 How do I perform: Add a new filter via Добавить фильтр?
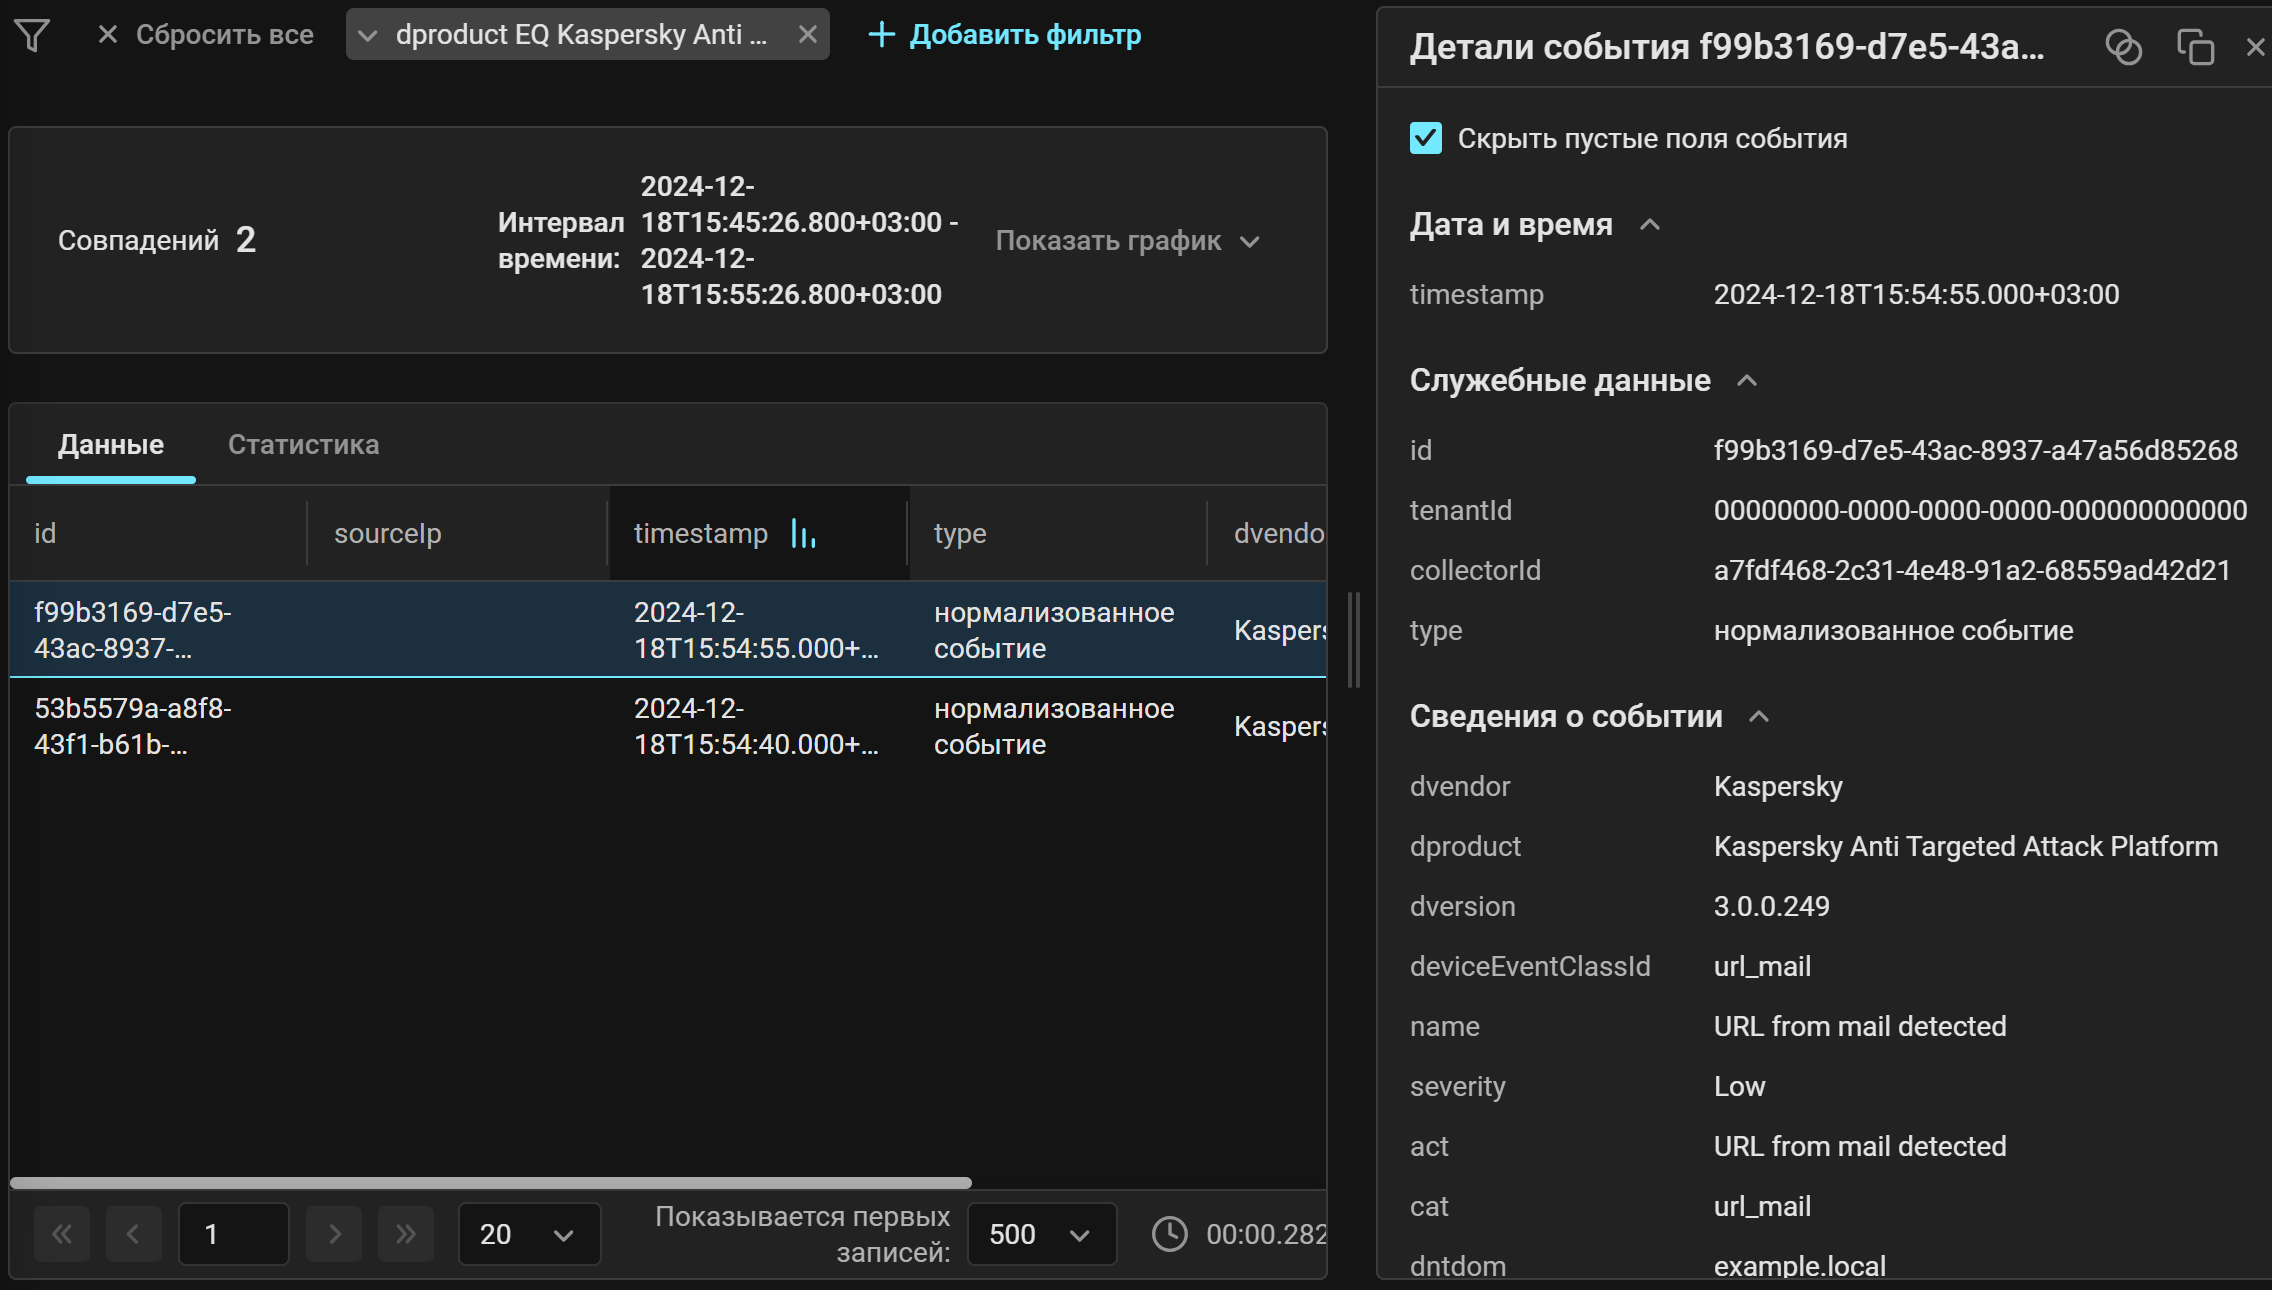pos(1004,35)
